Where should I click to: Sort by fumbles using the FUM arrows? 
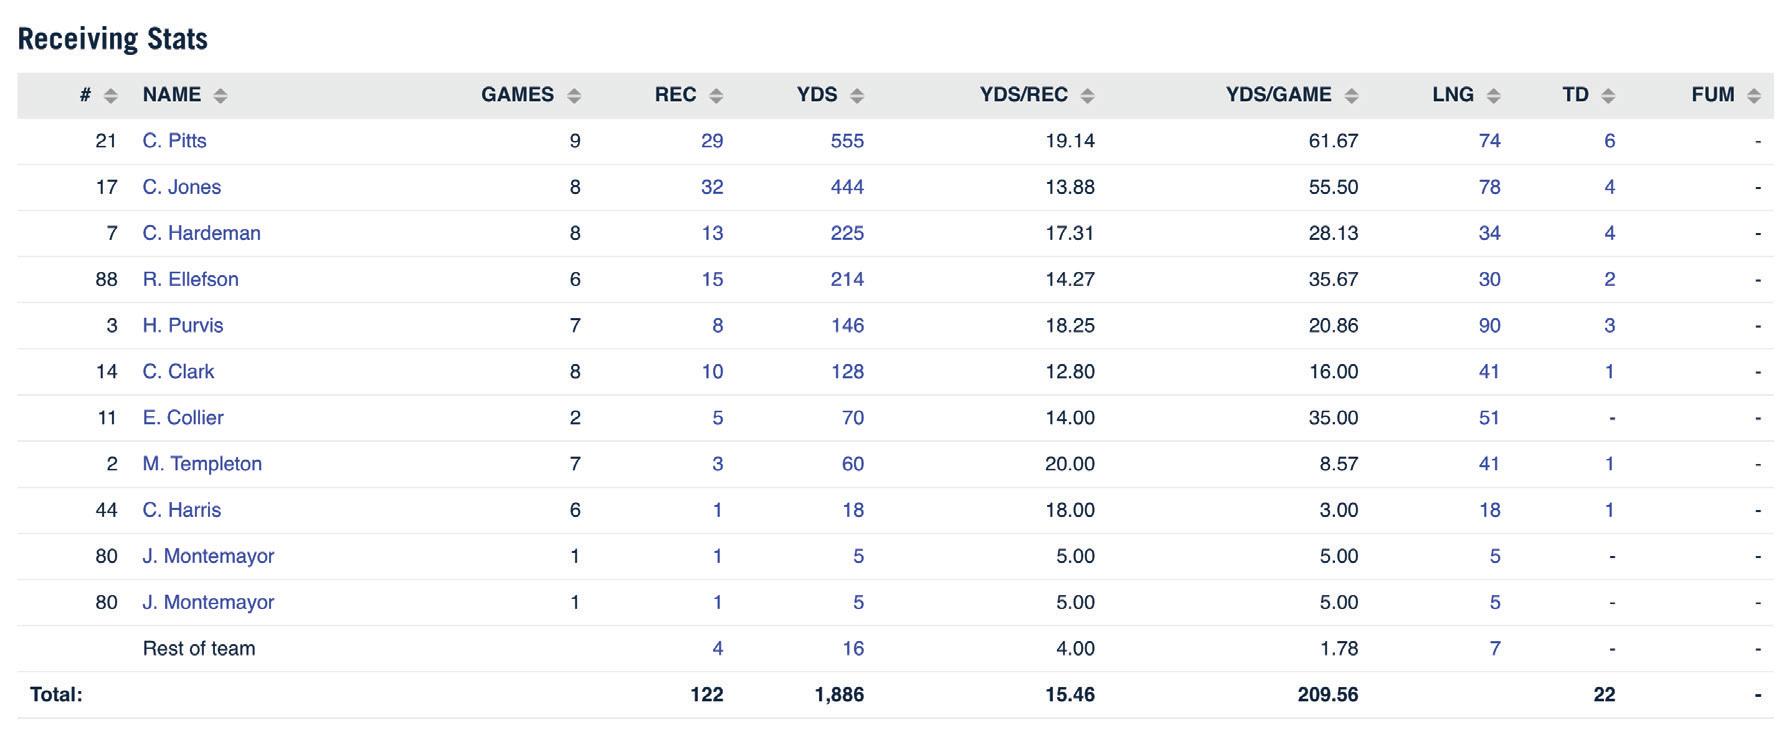(x=1753, y=96)
